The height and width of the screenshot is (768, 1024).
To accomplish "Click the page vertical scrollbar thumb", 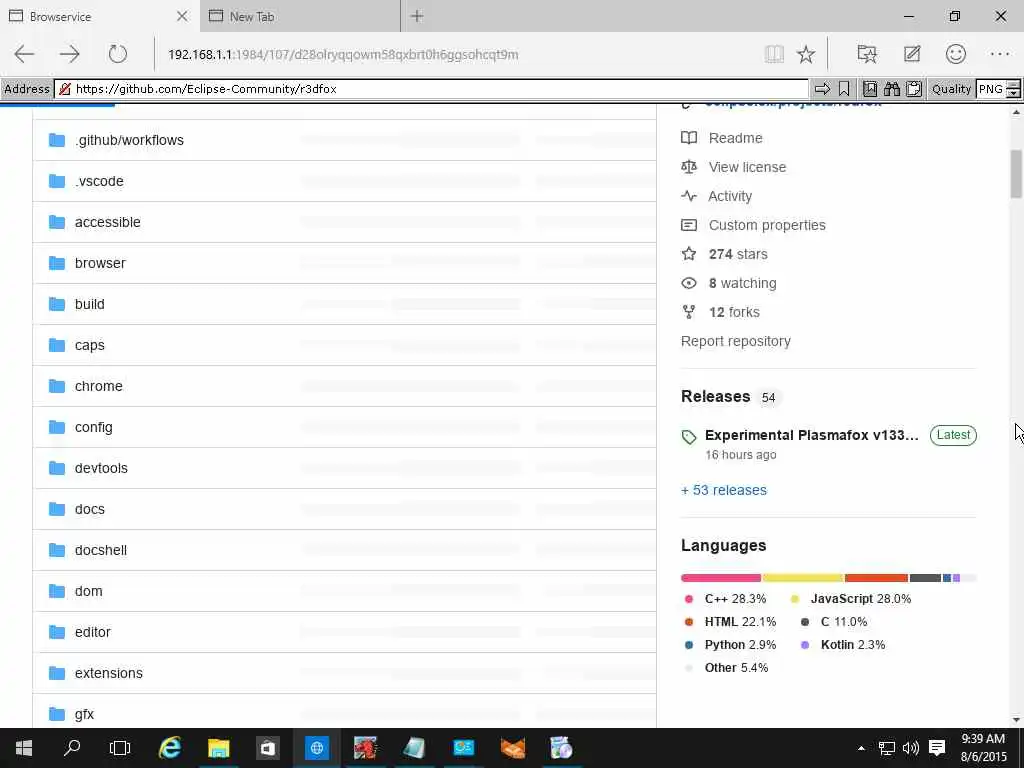I will pyautogui.click(x=1016, y=173).
